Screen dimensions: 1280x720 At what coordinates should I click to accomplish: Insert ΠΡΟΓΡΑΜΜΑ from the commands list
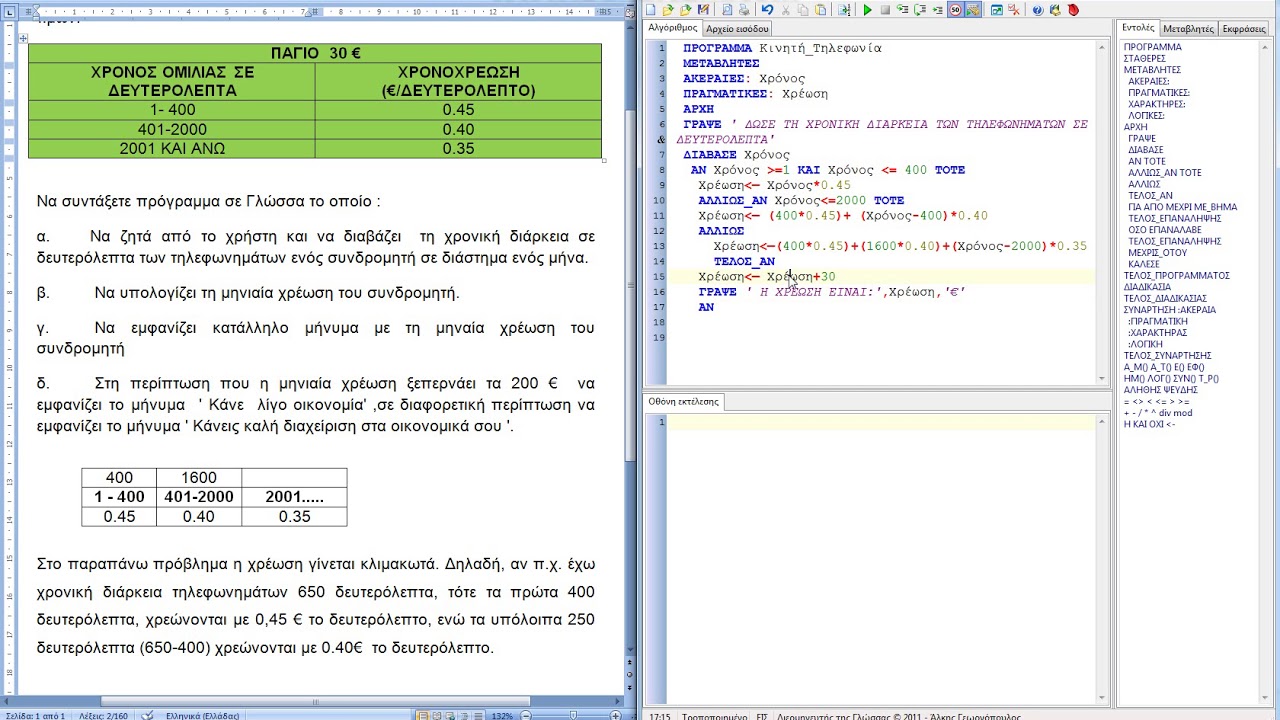click(x=1152, y=47)
